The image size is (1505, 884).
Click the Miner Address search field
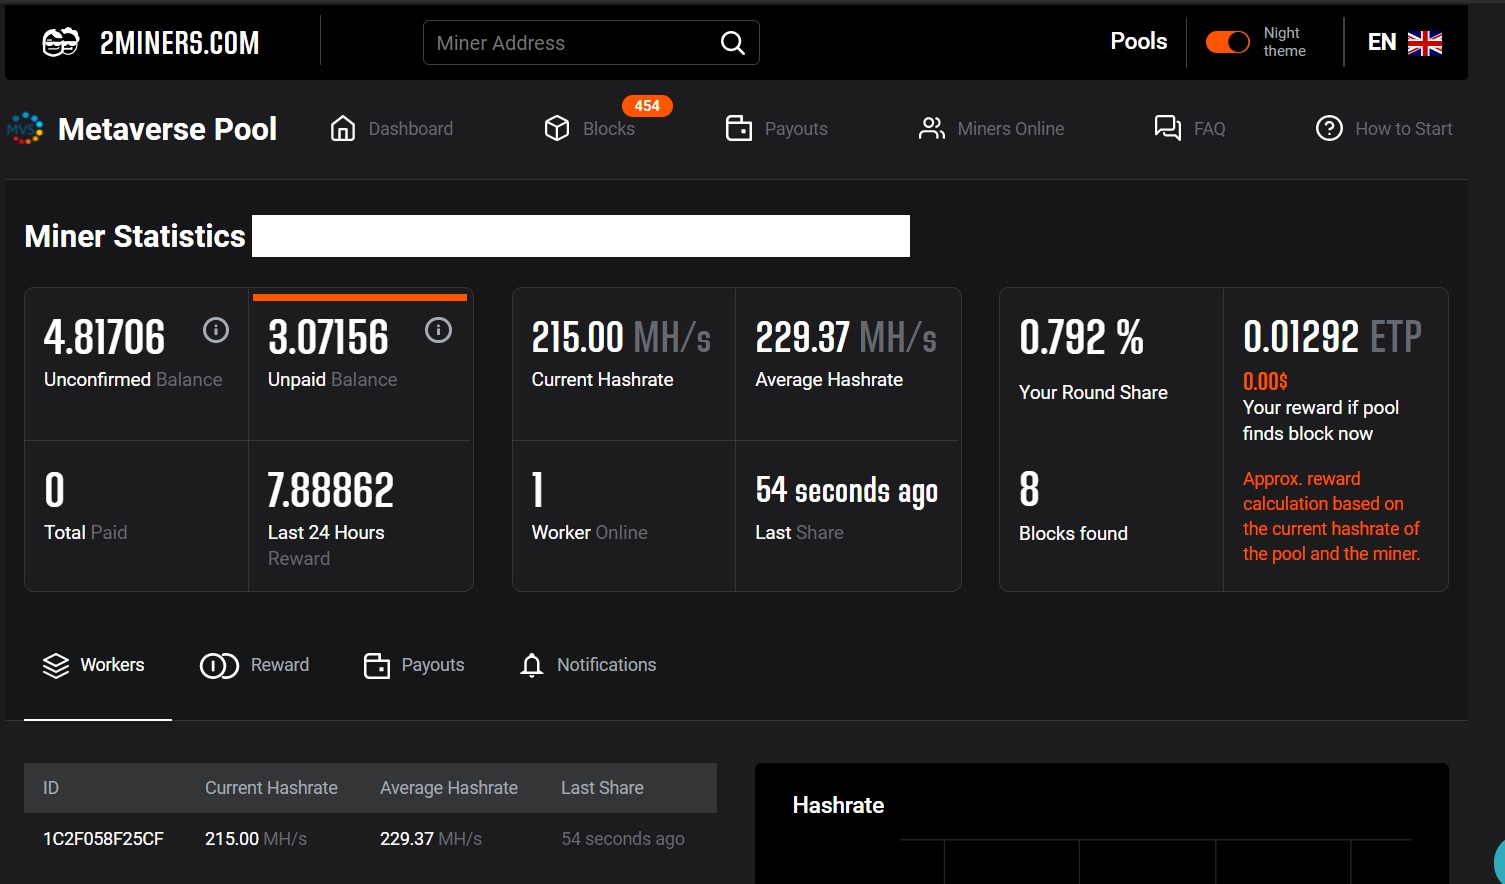[591, 43]
